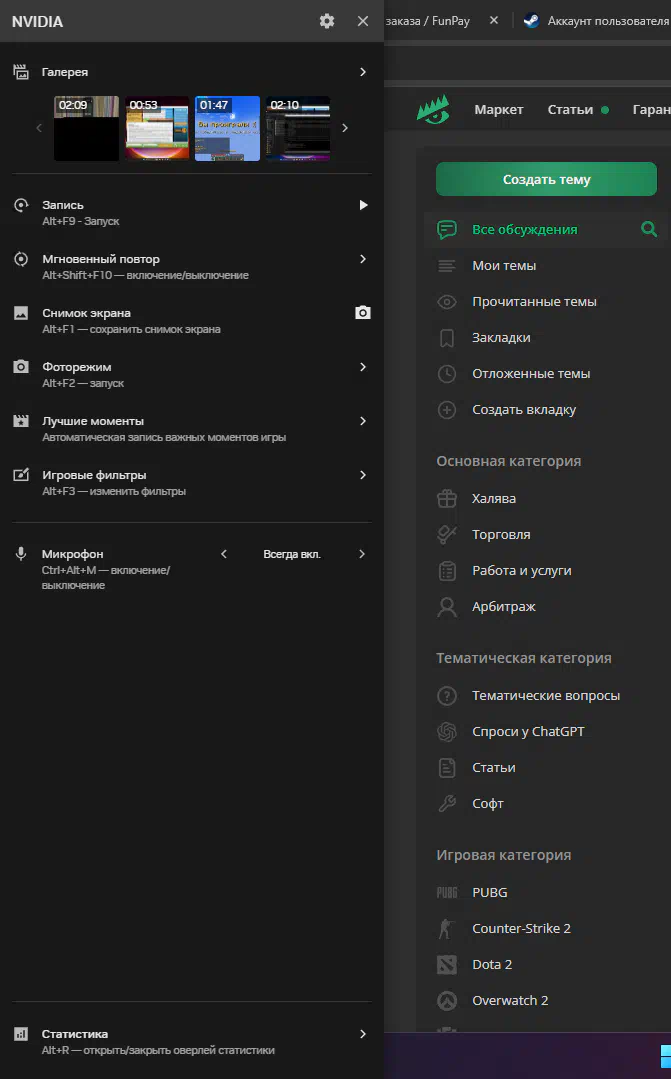Click the Микрофон microphone icon
This screenshot has height=1079, width=671.
click(x=21, y=554)
